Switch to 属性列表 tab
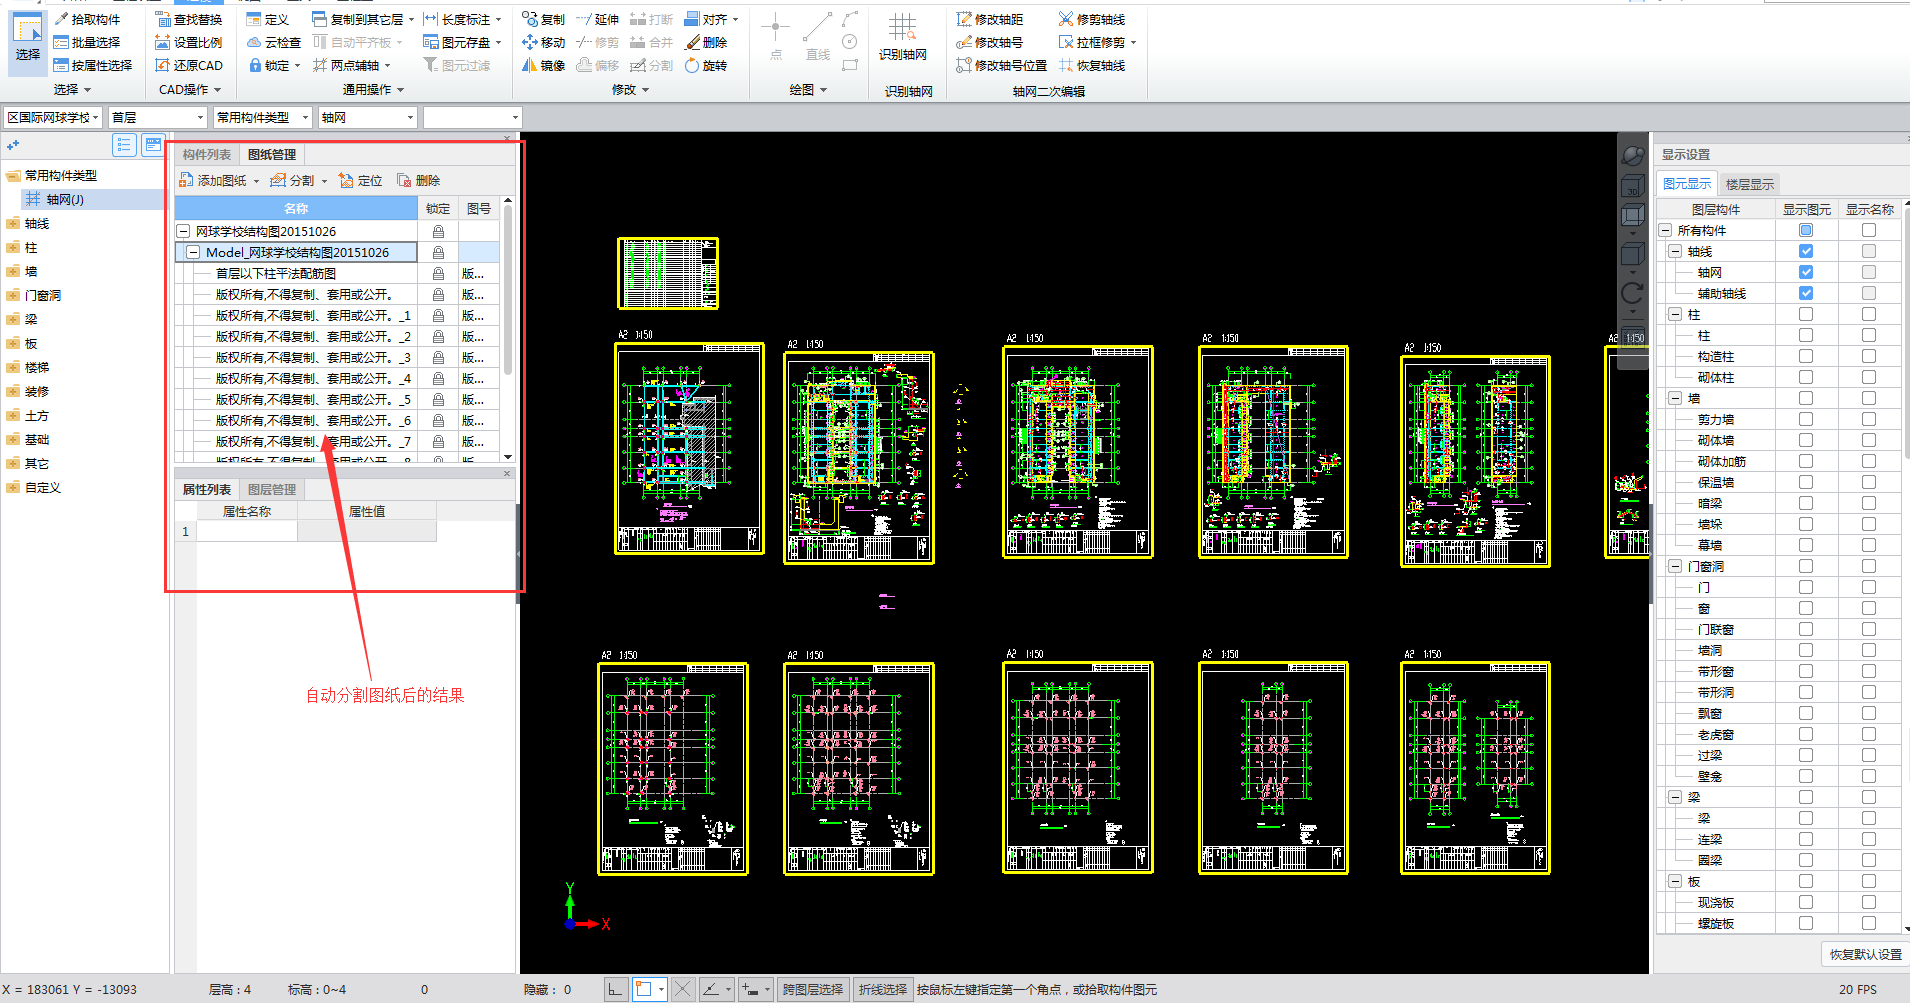This screenshot has height=1003, width=1910. tap(207, 489)
